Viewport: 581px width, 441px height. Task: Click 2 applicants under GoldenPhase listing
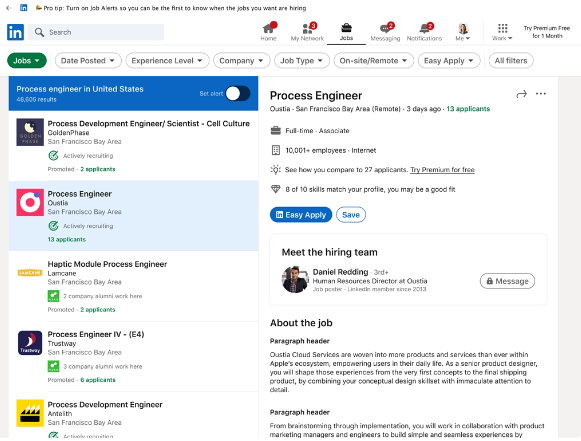(98, 169)
